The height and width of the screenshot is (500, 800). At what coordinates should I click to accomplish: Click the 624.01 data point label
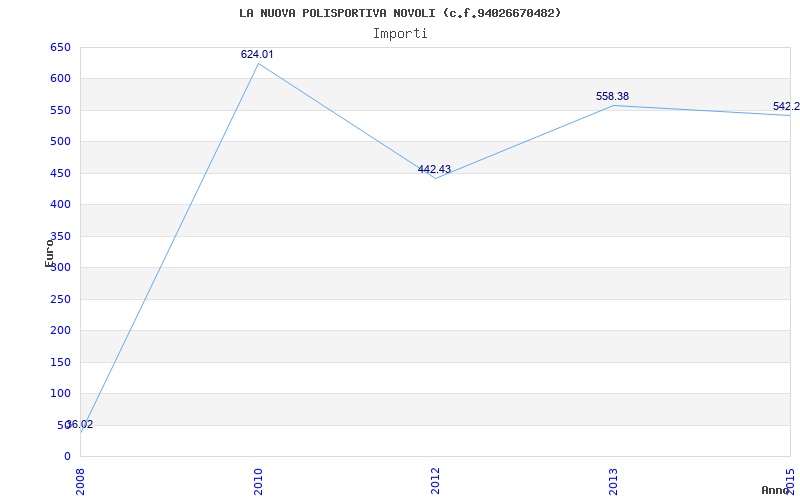pos(257,54)
